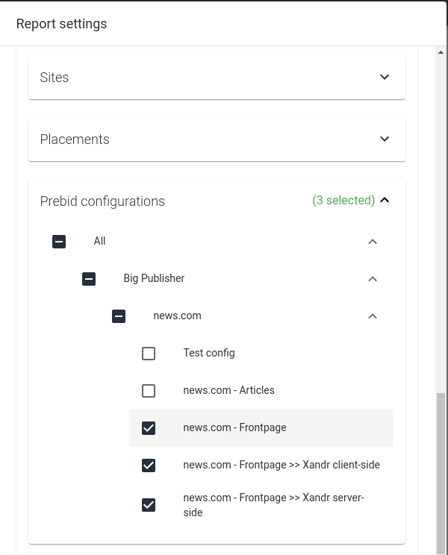This screenshot has width=448, height=555.
Task: Open the Placements panel header
Action: [x=217, y=139]
